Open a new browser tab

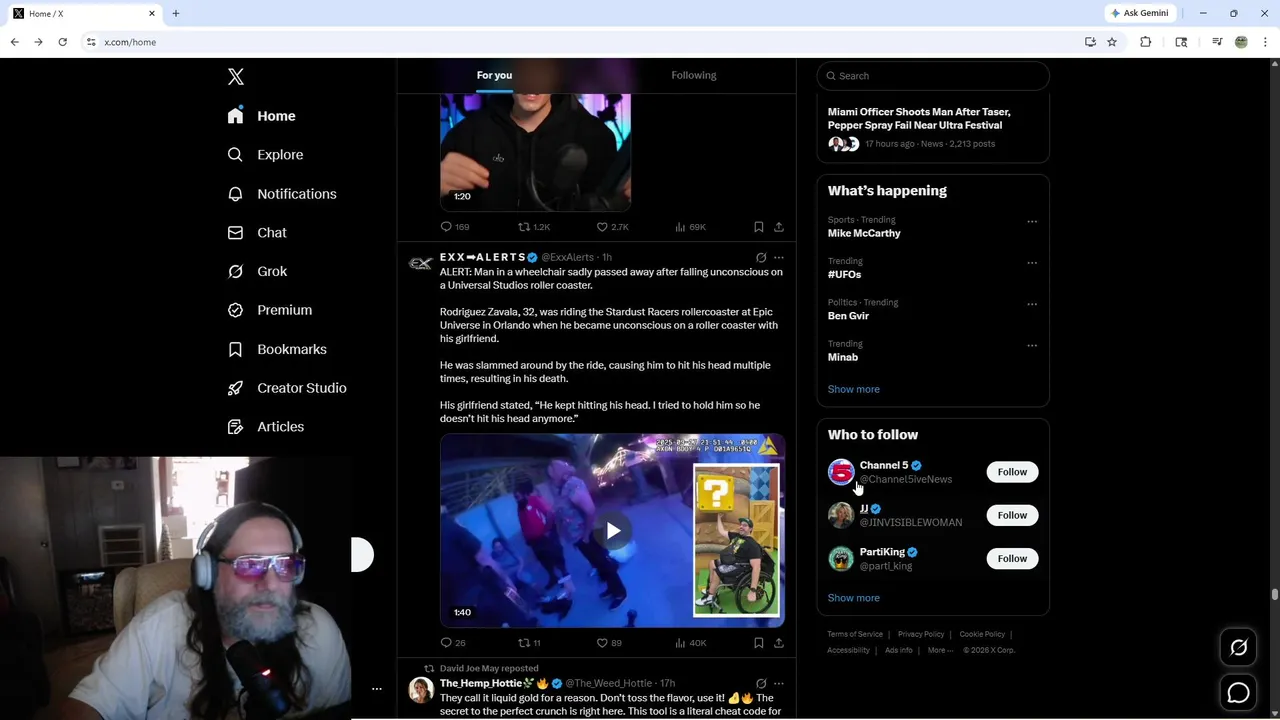point(175,13)
